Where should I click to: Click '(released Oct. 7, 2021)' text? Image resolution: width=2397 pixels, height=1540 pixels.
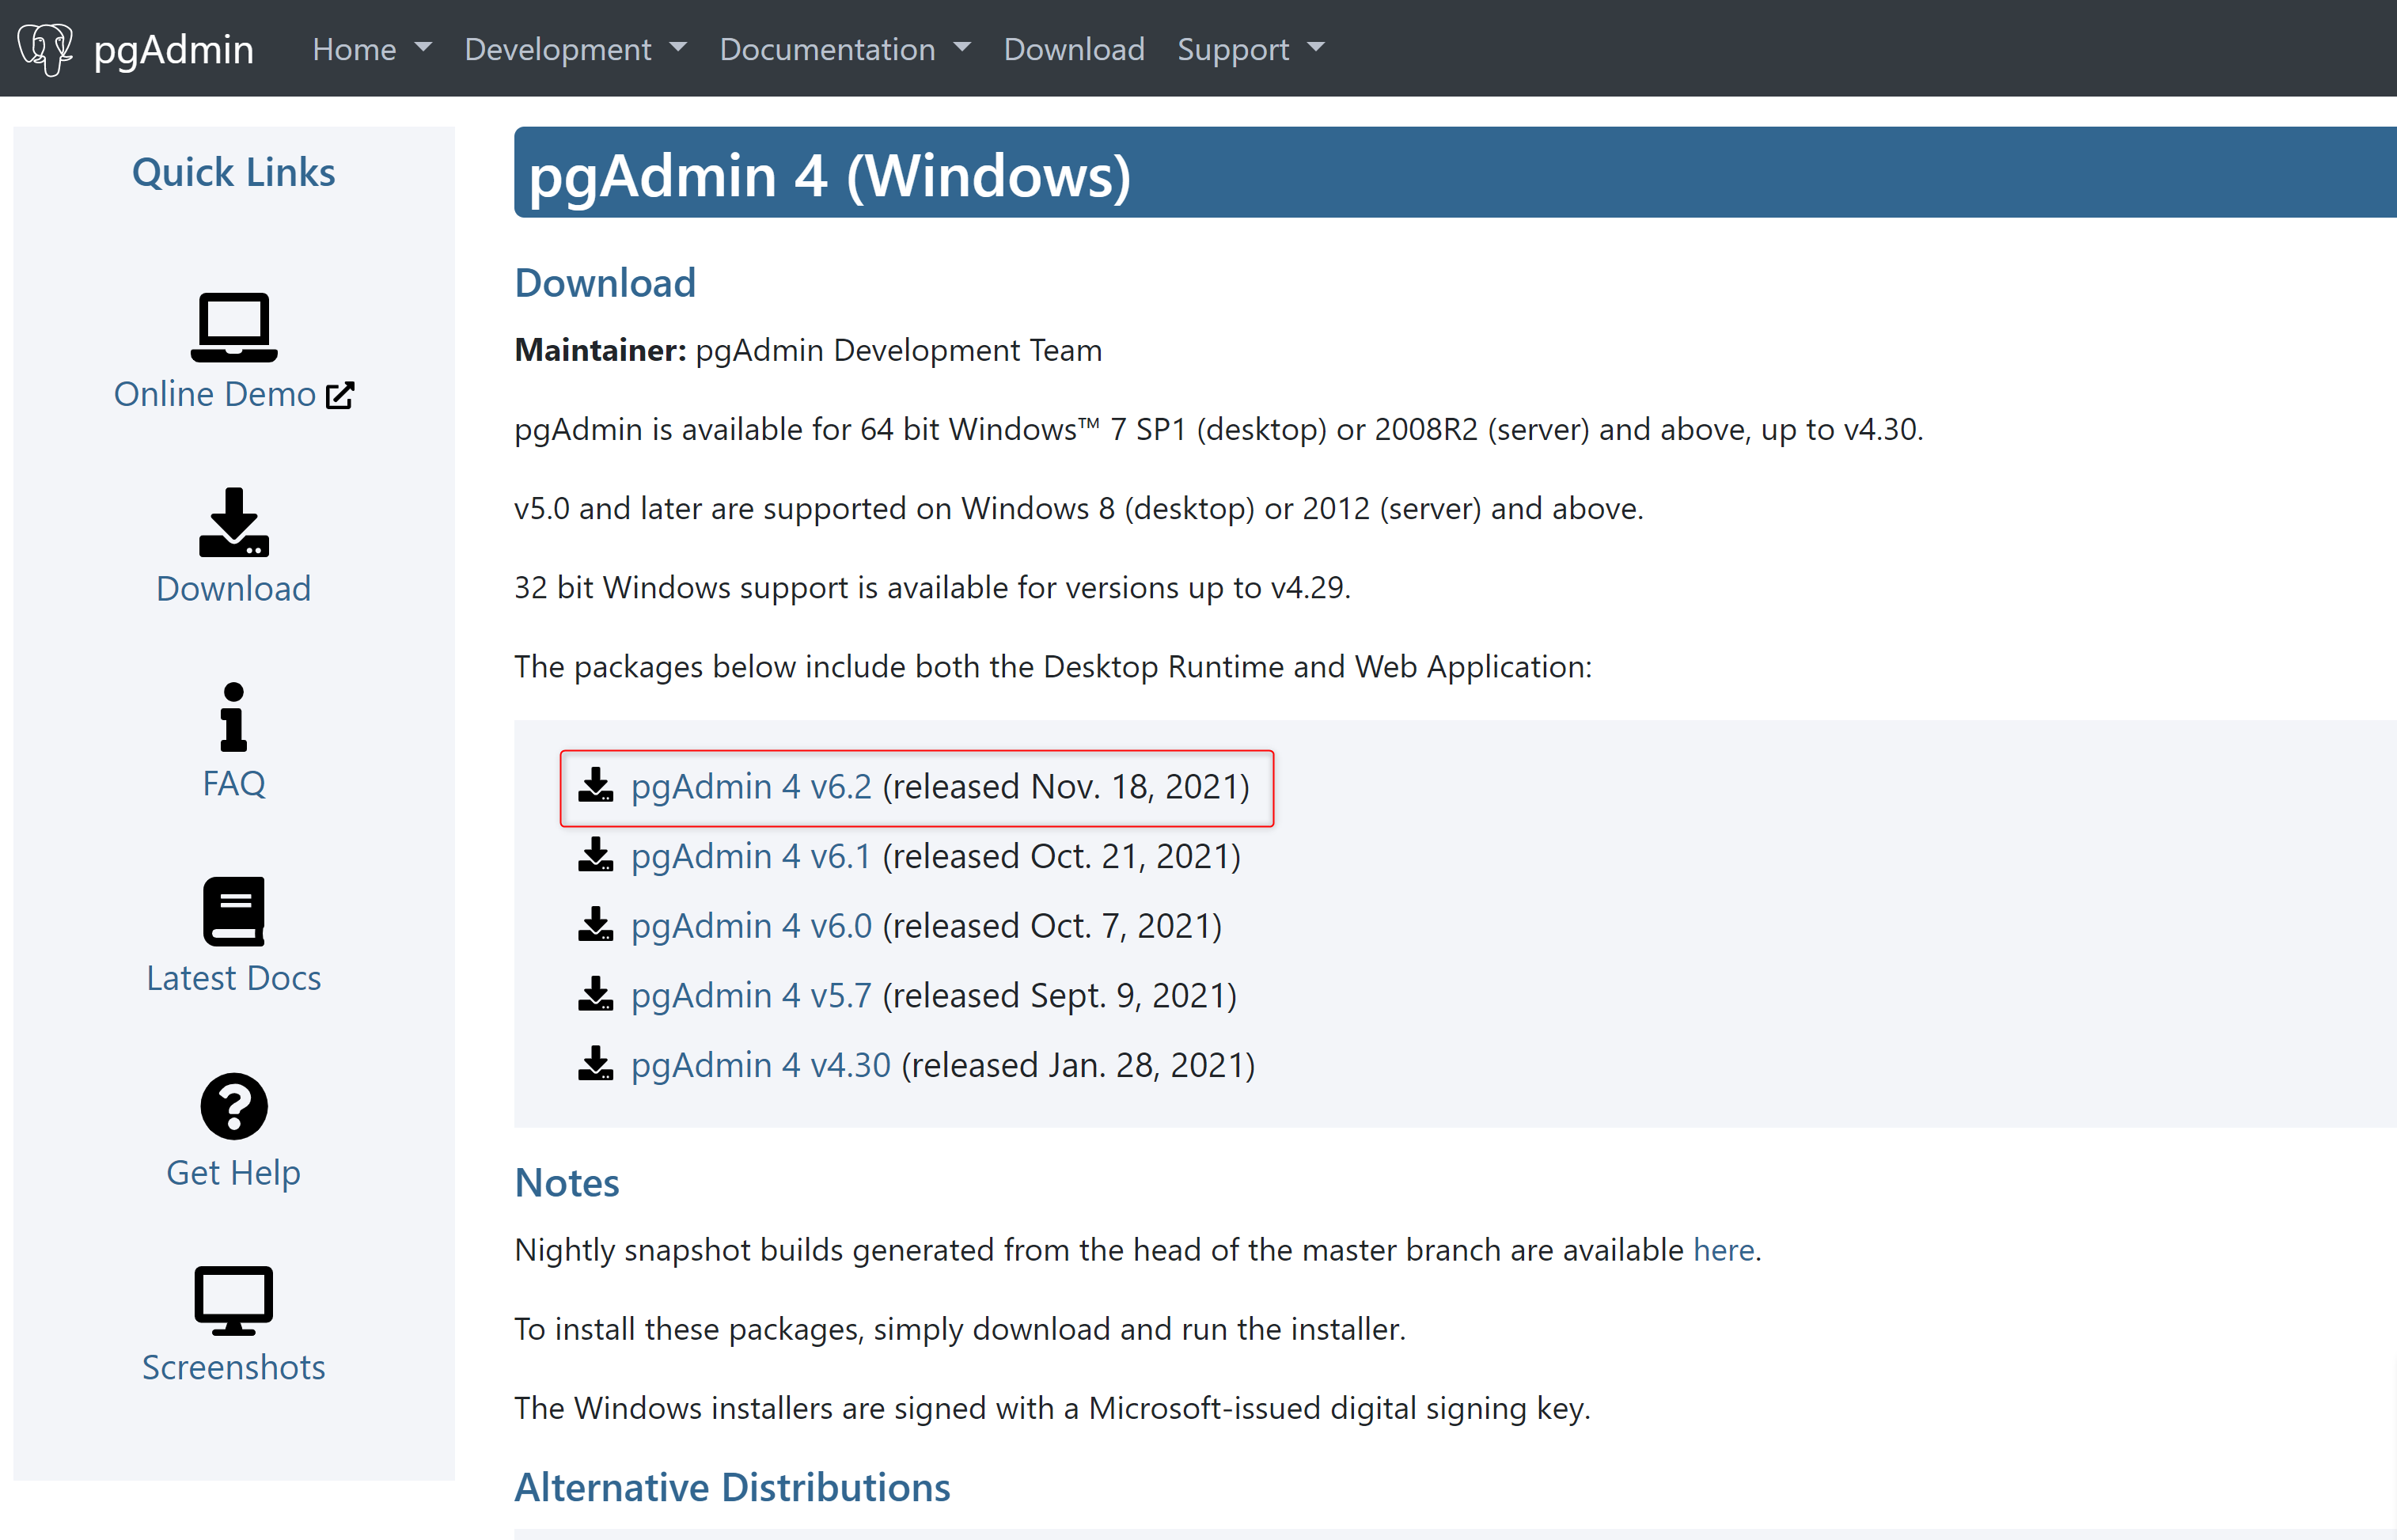(x=1052, y=926)
